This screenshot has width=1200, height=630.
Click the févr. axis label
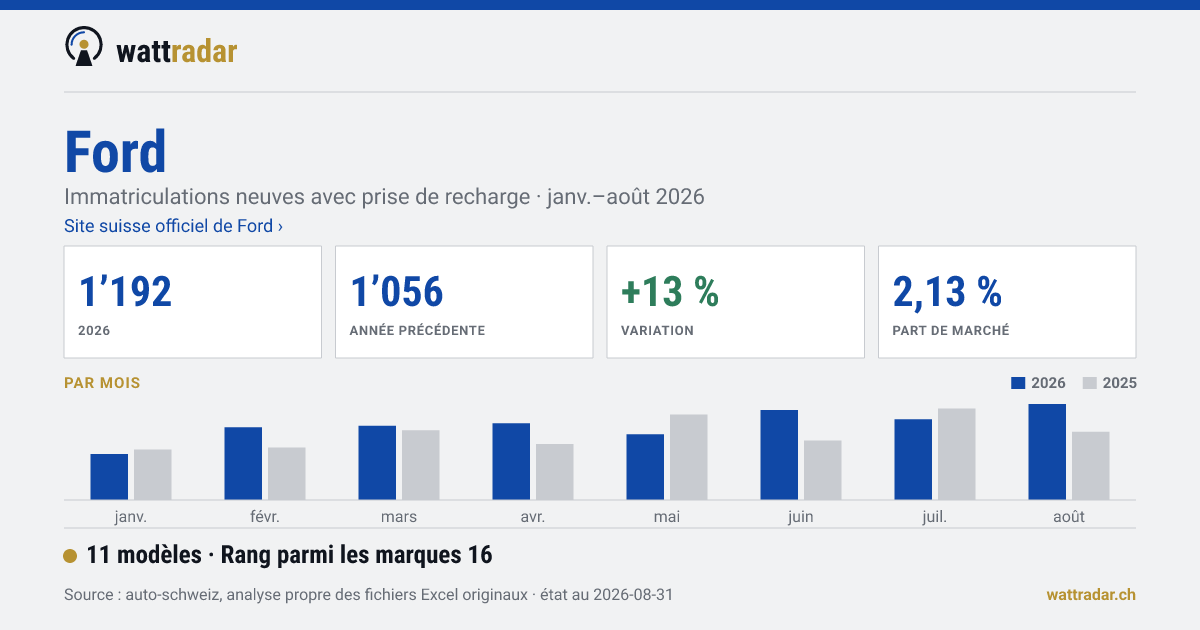pyautogui.click(x=265, y=517)
